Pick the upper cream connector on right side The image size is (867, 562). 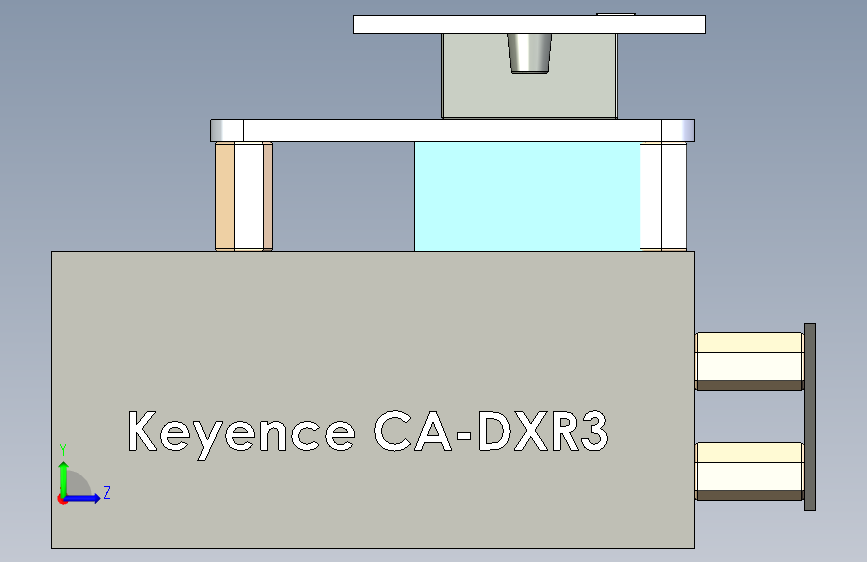749,361
